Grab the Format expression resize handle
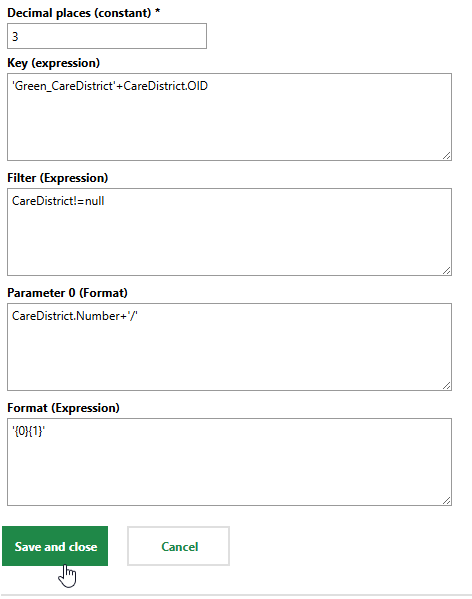The image size is (472, 599). 447,501
